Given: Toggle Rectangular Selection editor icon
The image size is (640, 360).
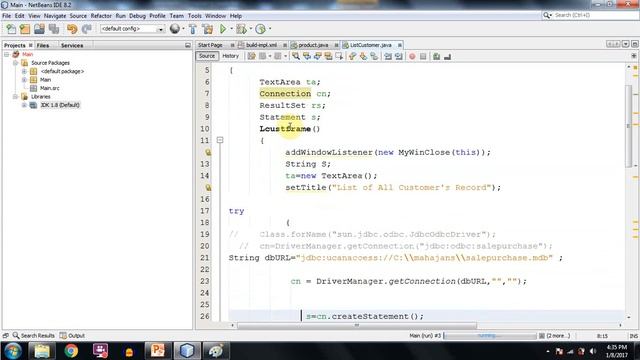Looking at the screenshot, I should (x=339, y=56).
